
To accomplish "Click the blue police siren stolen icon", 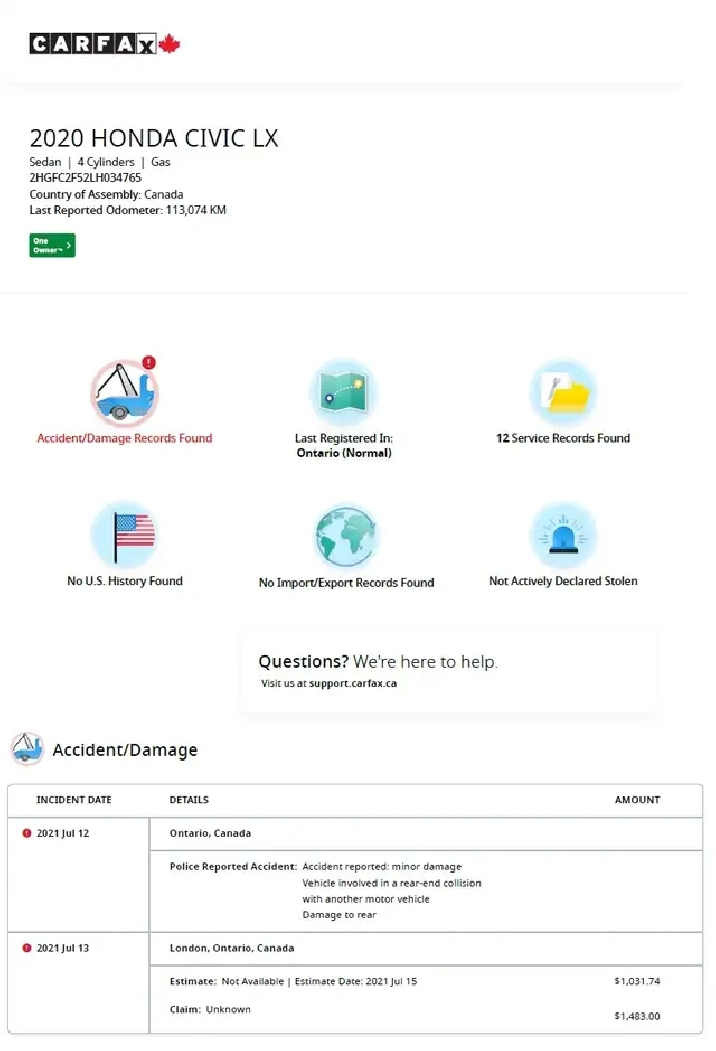I will click(x=563, y=536).
